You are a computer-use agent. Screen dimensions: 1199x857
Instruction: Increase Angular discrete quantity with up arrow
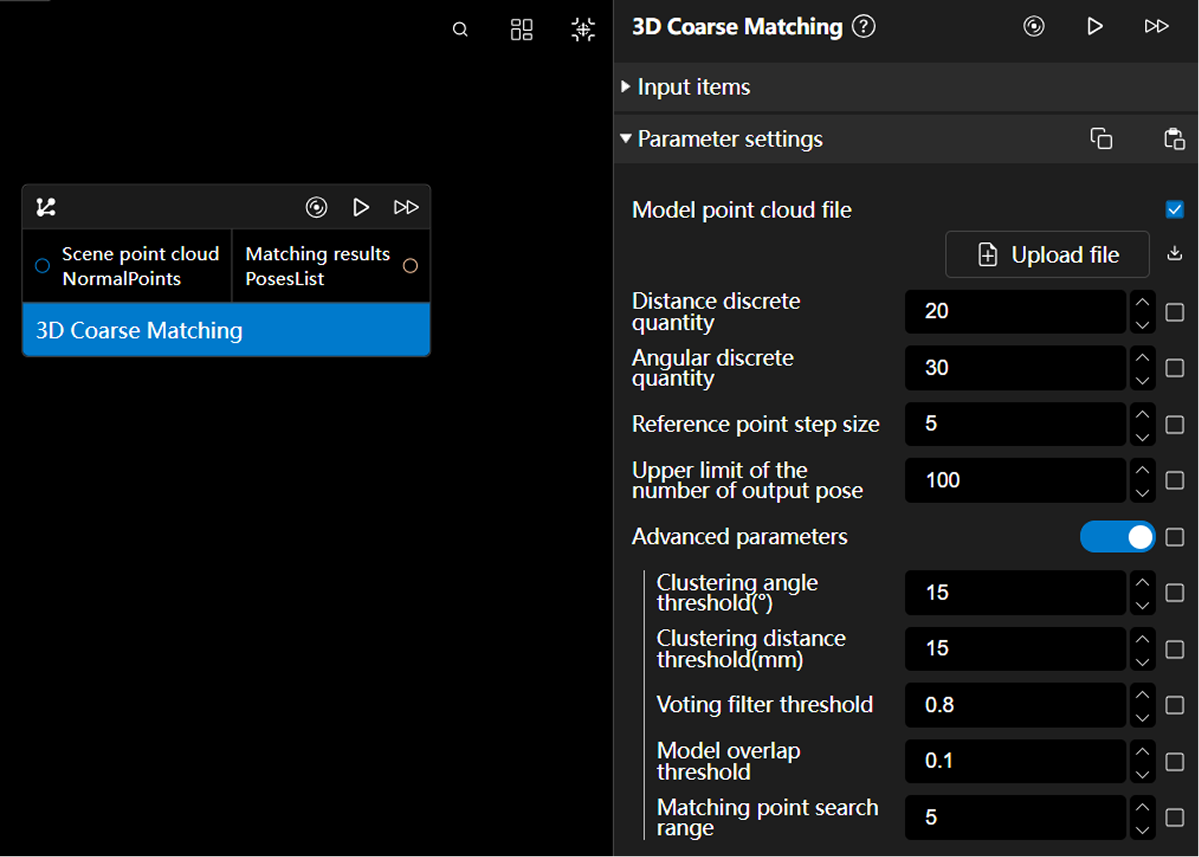[x=1142, y=357]
